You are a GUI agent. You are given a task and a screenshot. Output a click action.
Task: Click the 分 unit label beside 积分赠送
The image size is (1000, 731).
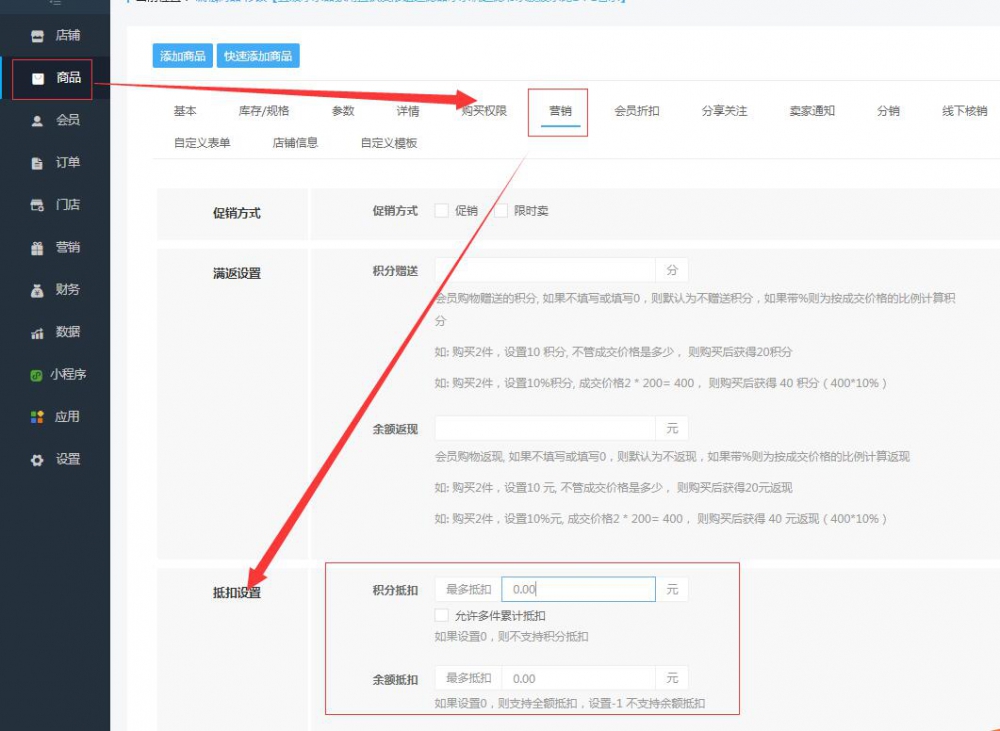[672, 270]
